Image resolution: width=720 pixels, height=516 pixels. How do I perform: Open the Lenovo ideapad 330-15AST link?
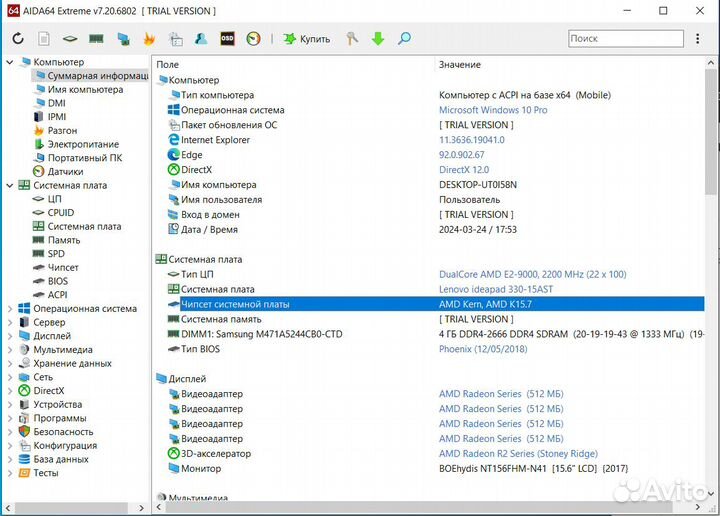[x=496, y=290]
